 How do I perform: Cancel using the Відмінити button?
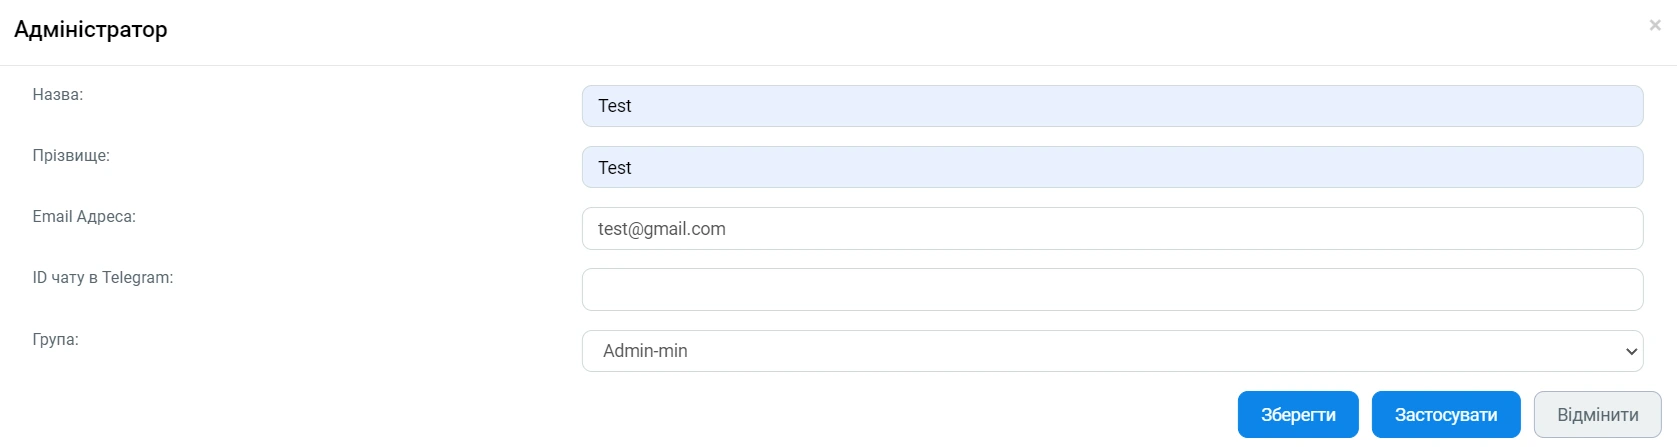point(1597,415)
